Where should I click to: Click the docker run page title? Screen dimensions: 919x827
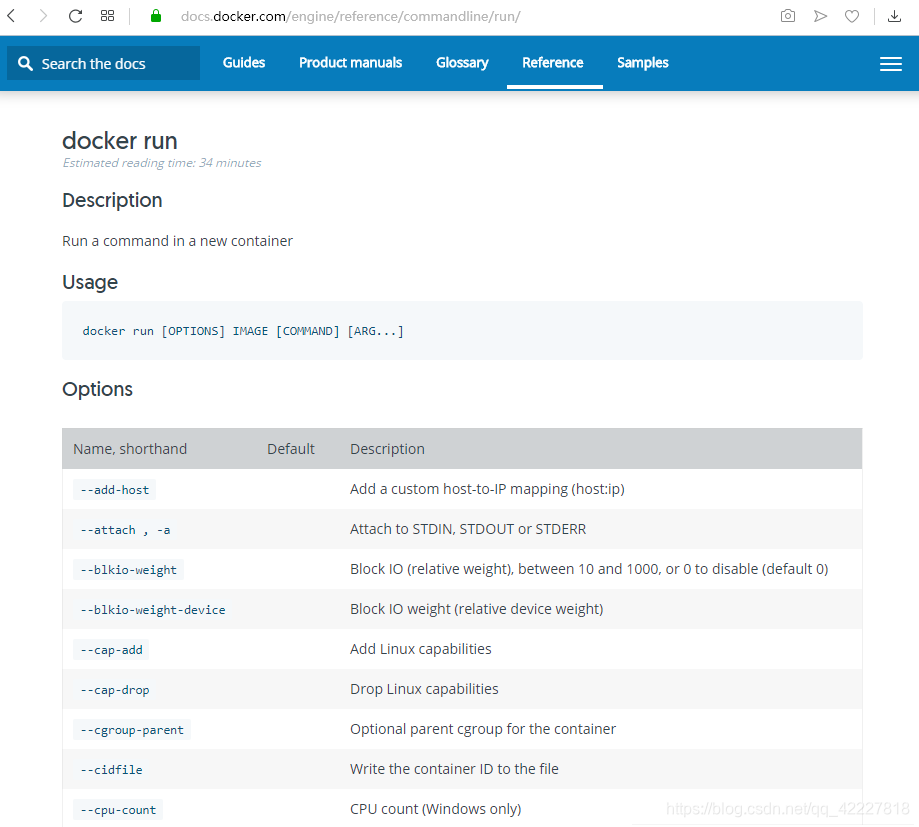120,141
